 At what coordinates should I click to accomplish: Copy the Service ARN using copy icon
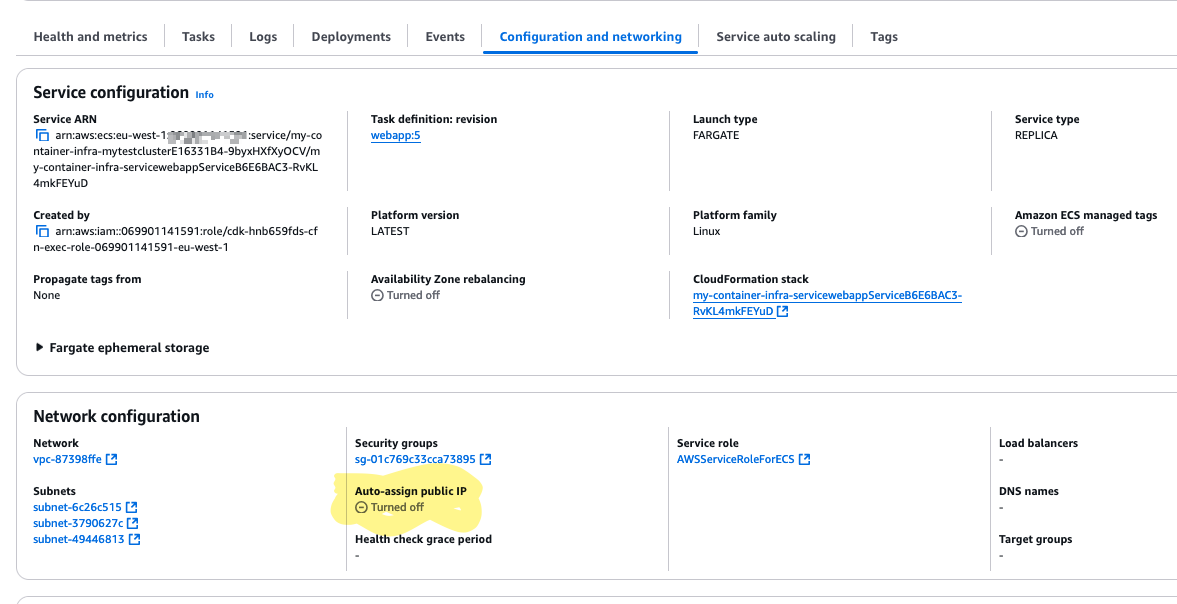tap(42, 135)
